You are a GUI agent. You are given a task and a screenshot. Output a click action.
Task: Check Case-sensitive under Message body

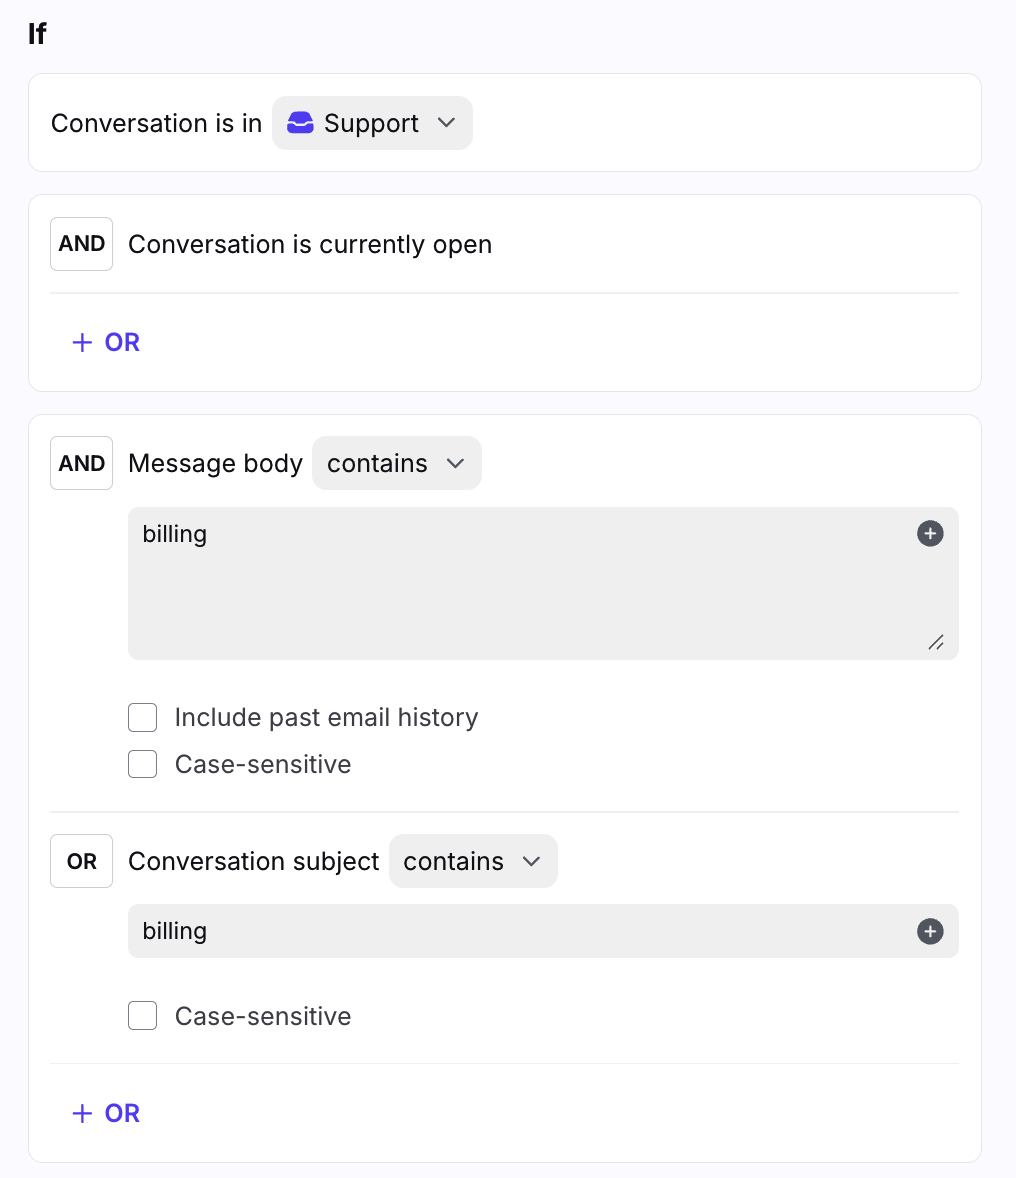(143, 765)
